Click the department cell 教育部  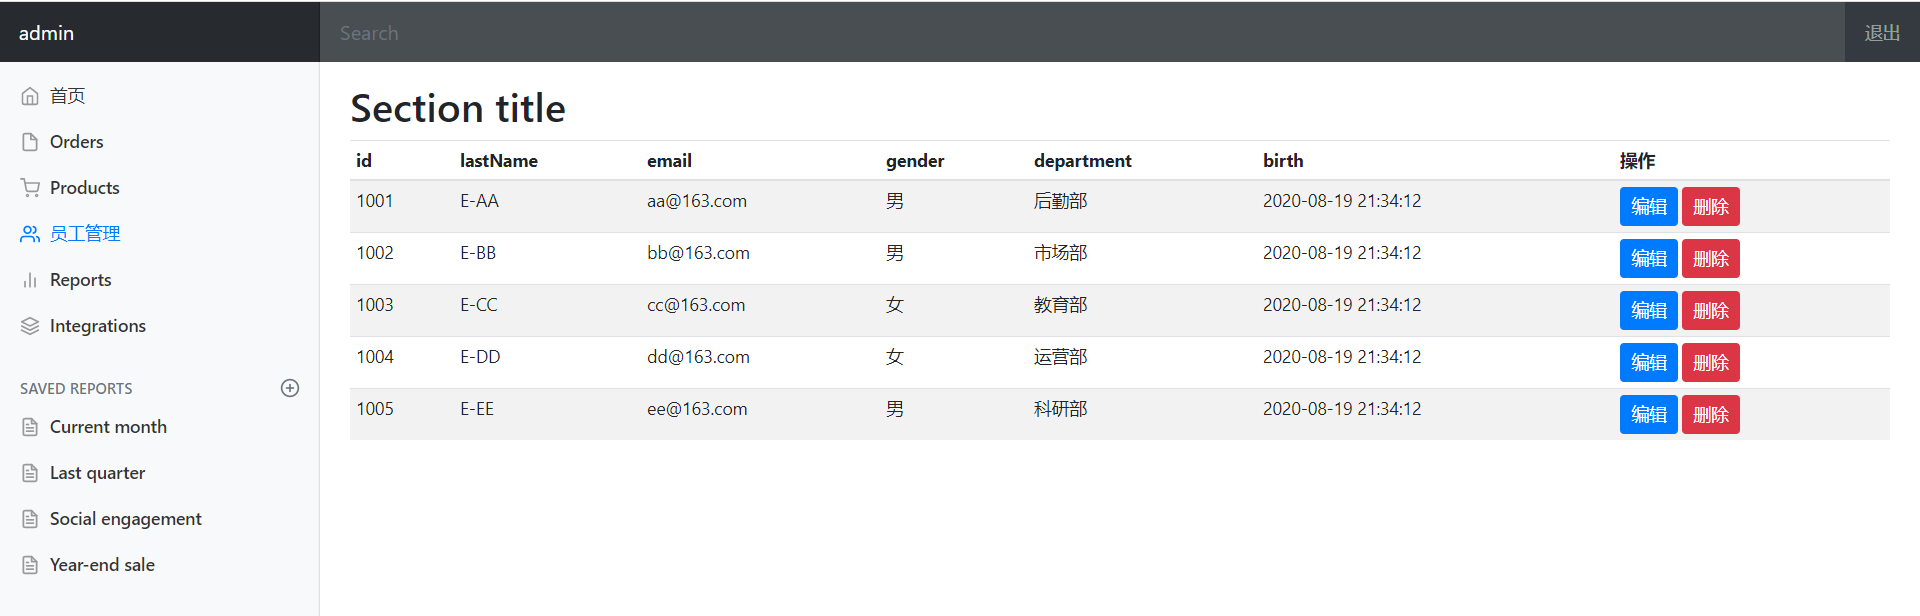[1060, 305]
